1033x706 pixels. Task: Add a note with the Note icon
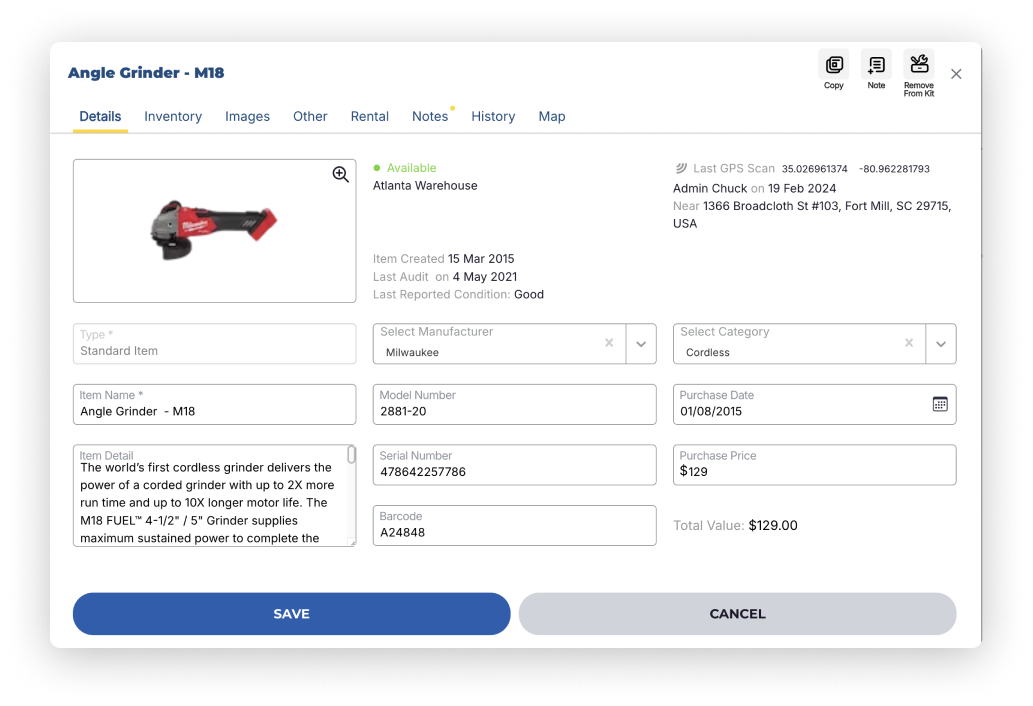point(876,65)
